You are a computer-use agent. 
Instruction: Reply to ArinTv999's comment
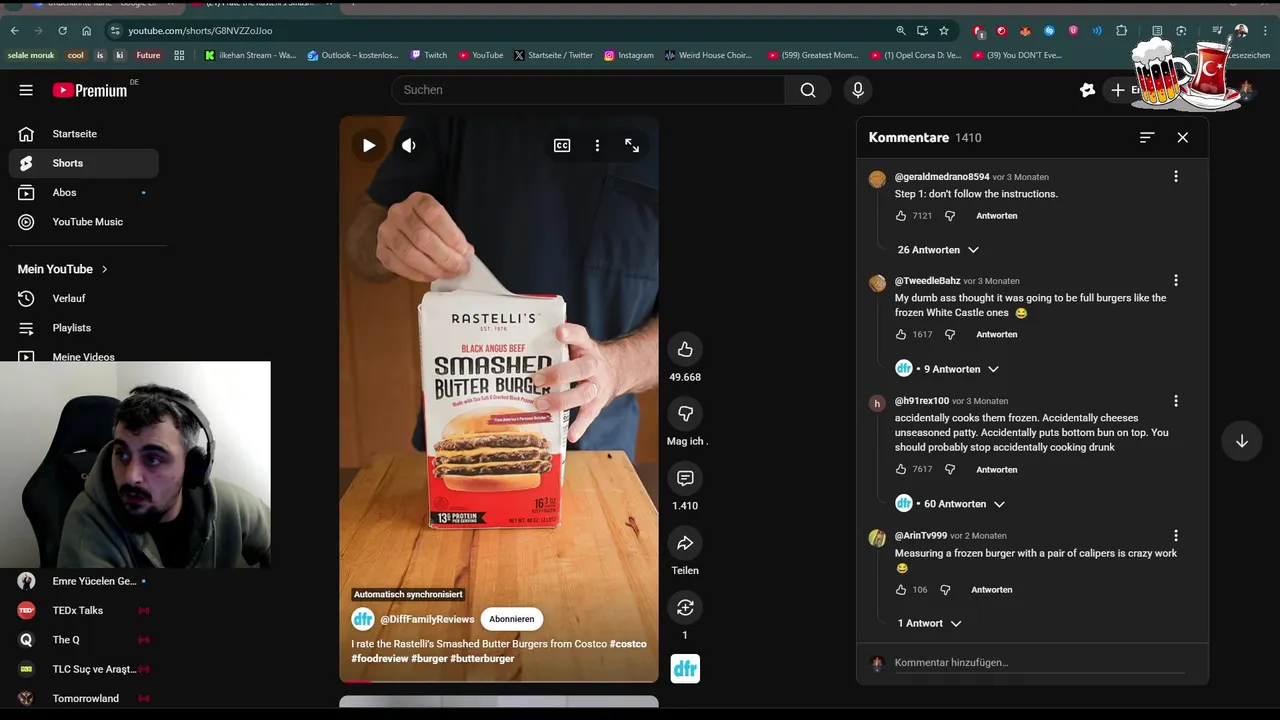992,590
